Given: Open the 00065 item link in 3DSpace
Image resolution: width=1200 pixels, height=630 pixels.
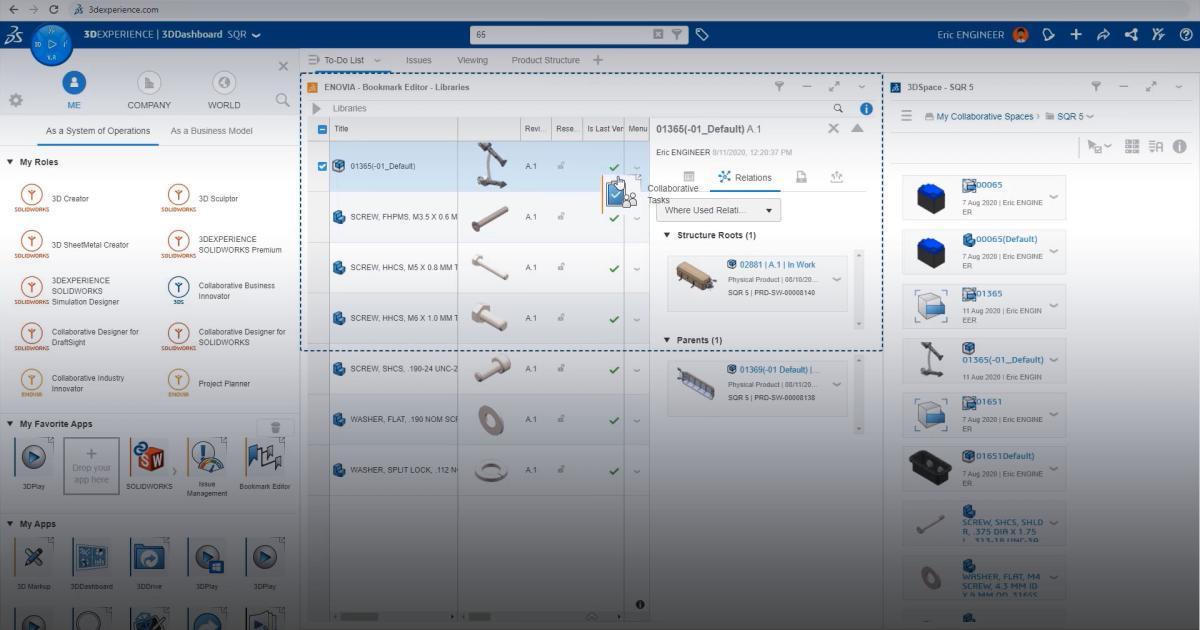Looking at the screenshot, I should pyautogui.click(x=989, y=185).
